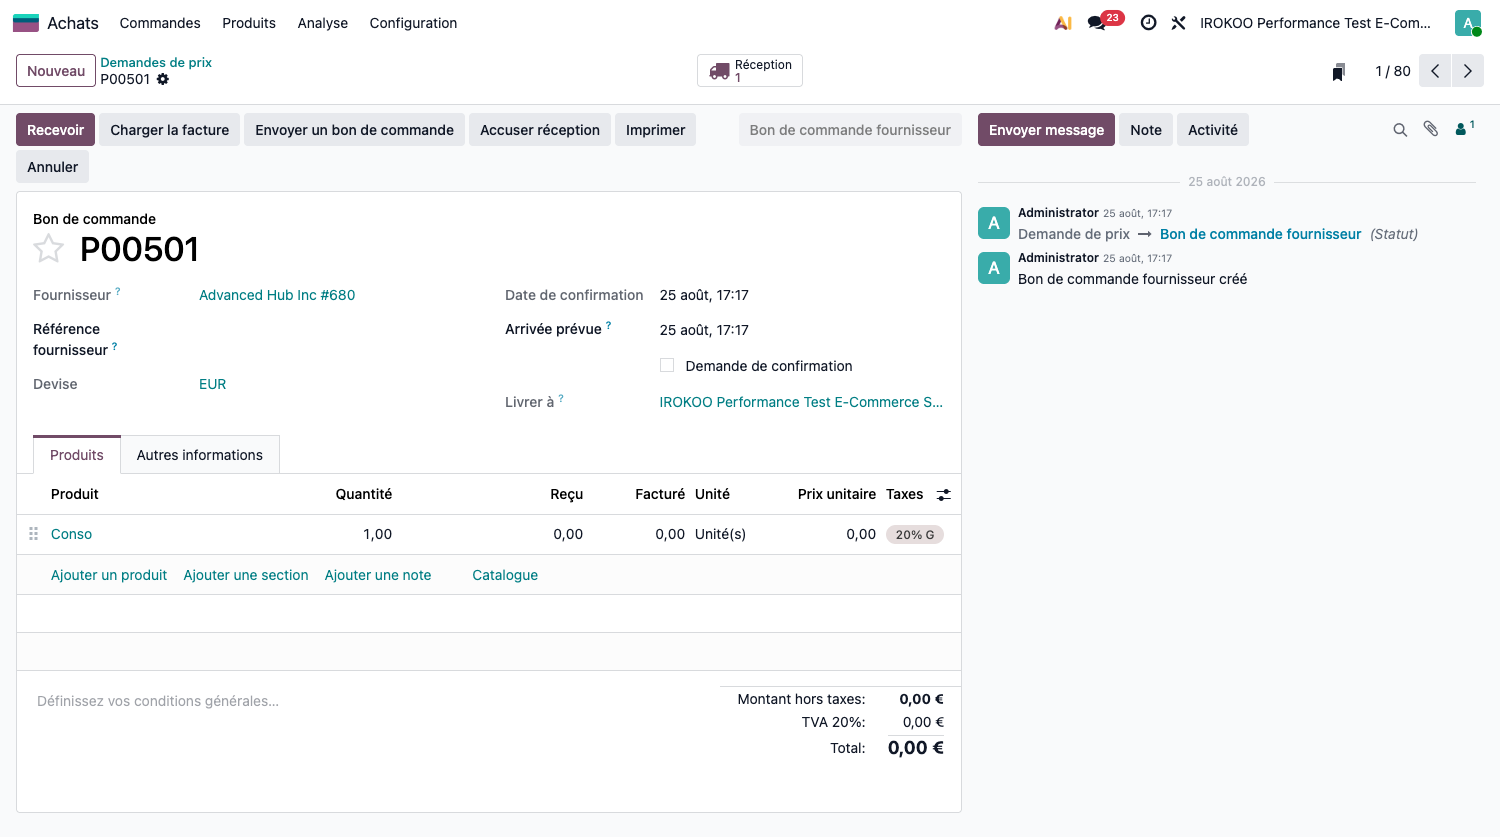1500x837 pixels.
Task: Open the activities clock icon
Action: pyautogui.click(x=1148, y=23)
